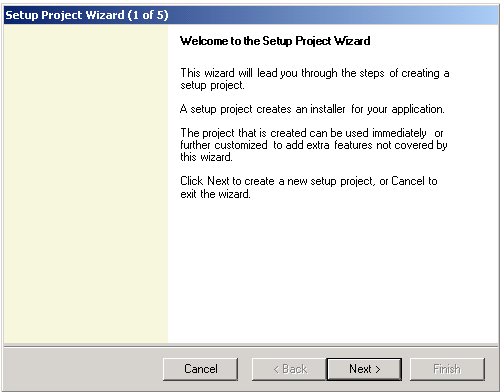Click the separator line above the buttons
This screenshot has height=392, width=504.
pos(251,346)
